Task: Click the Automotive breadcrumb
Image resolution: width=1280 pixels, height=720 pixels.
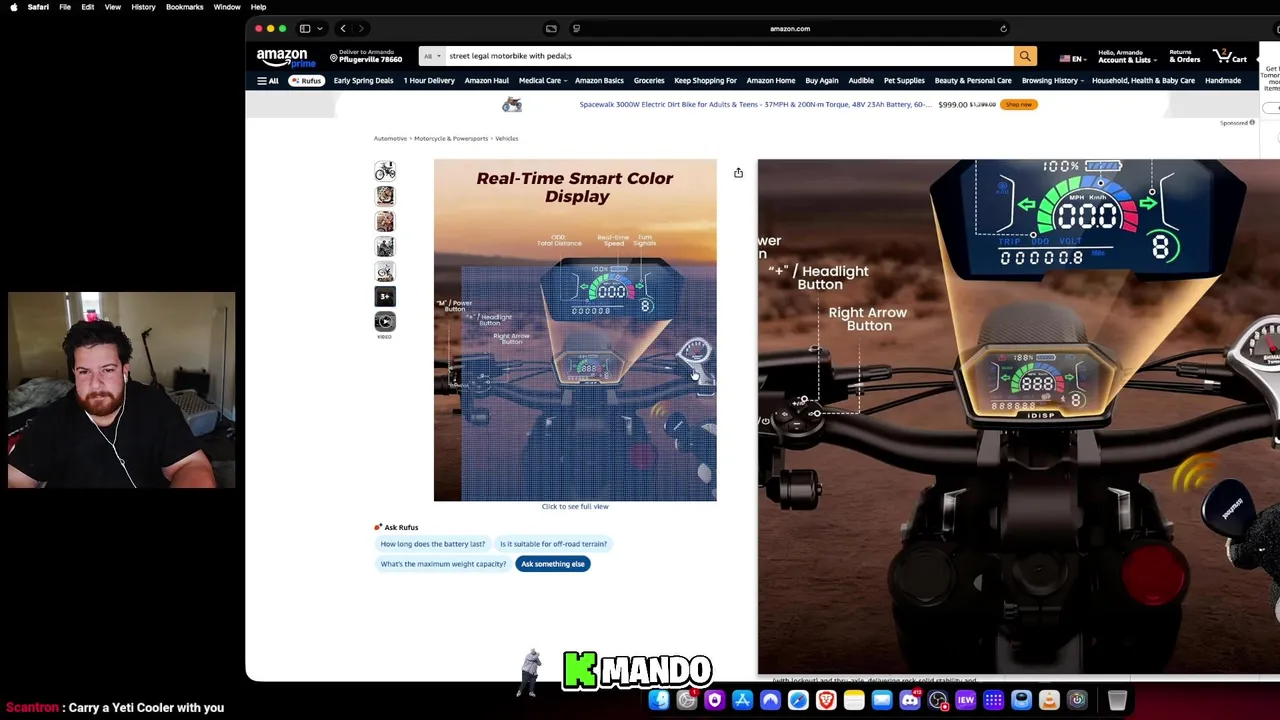Action: (x=390, y=139)
